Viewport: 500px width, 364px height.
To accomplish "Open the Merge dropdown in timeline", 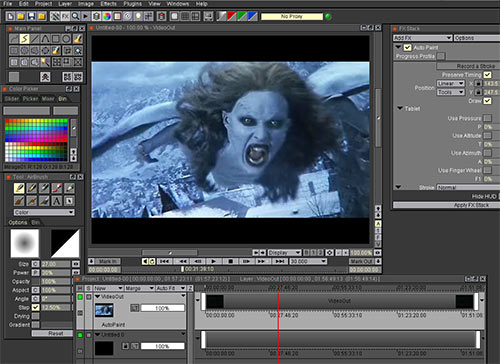I will click(139, 288).
